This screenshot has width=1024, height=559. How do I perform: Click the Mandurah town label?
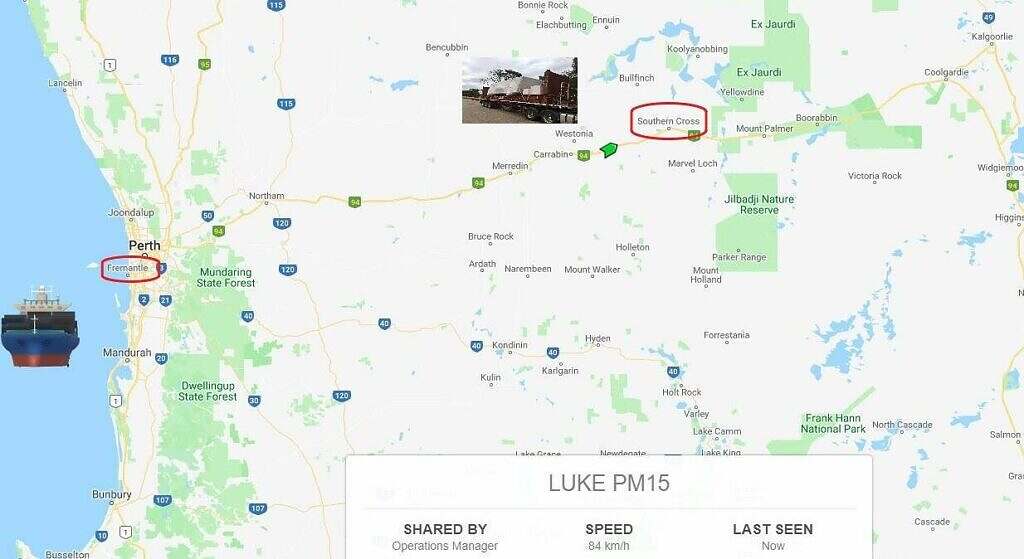[127, 353]
